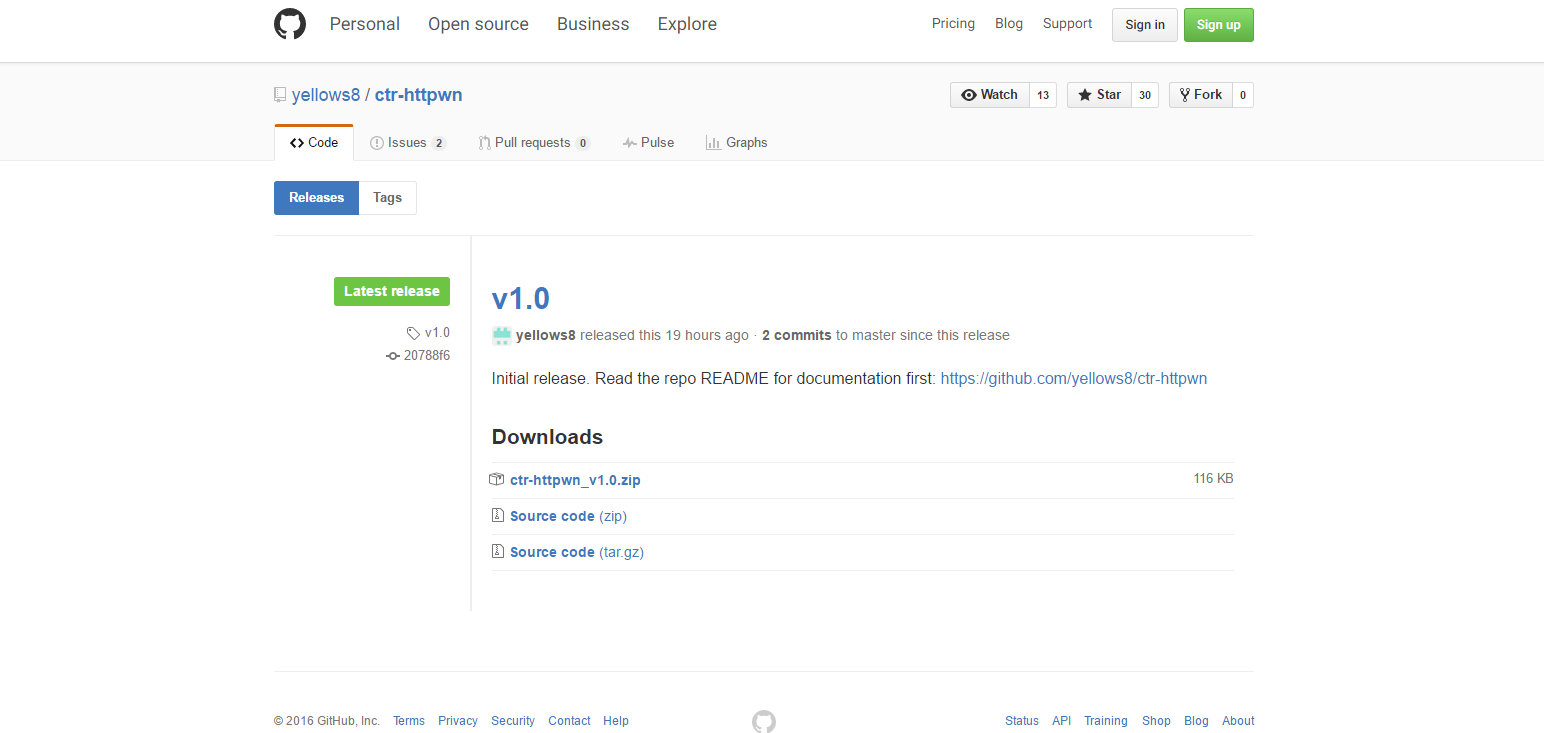The image size is (1544, 733).
Task: Click the repository book icon near yellows8
Action: (x=280, y=95)
